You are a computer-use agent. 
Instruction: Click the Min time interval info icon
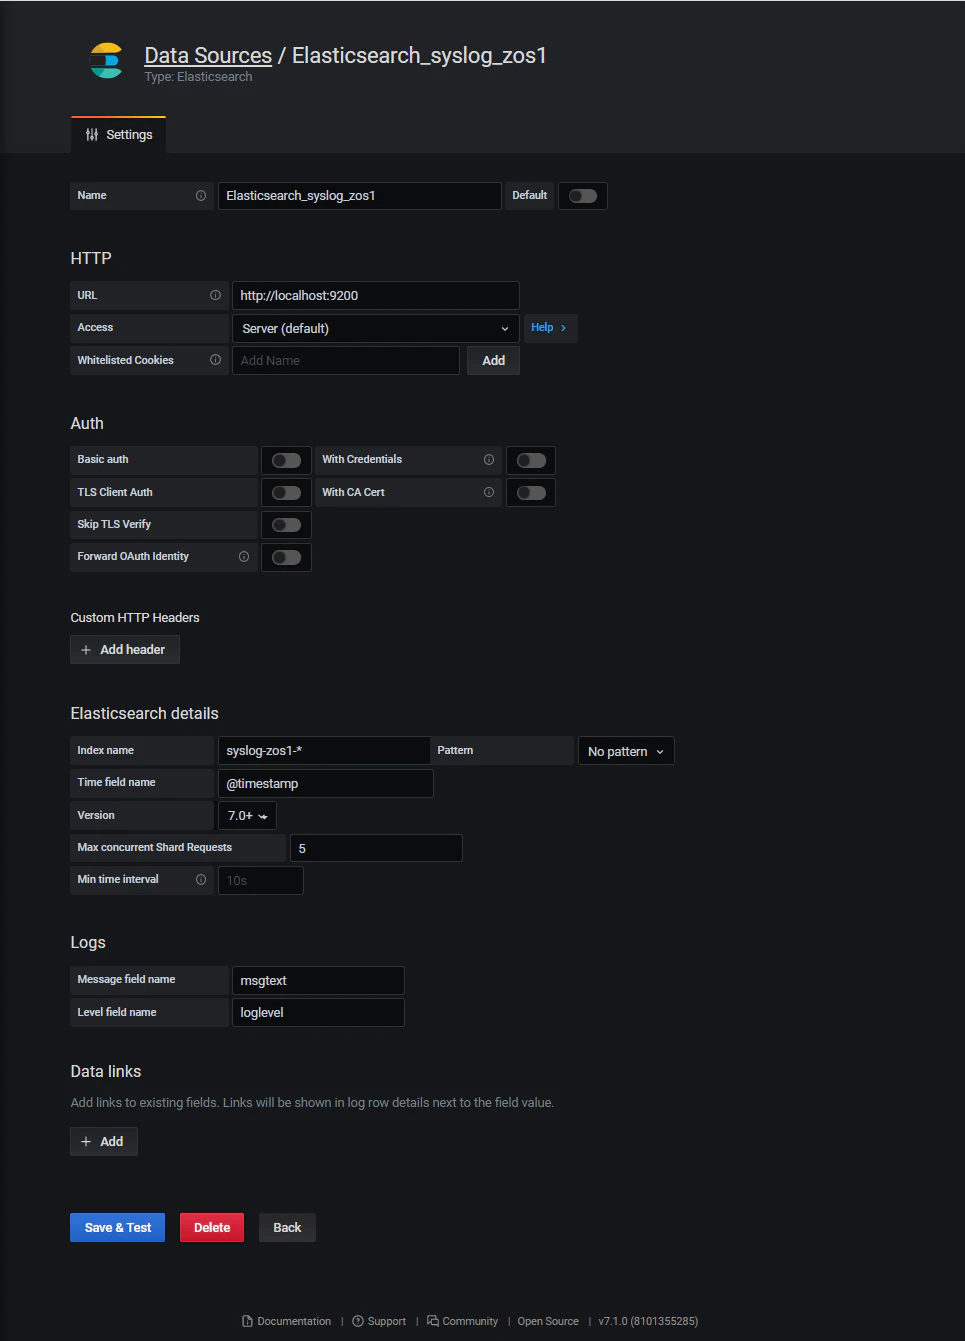pos(201,880)
